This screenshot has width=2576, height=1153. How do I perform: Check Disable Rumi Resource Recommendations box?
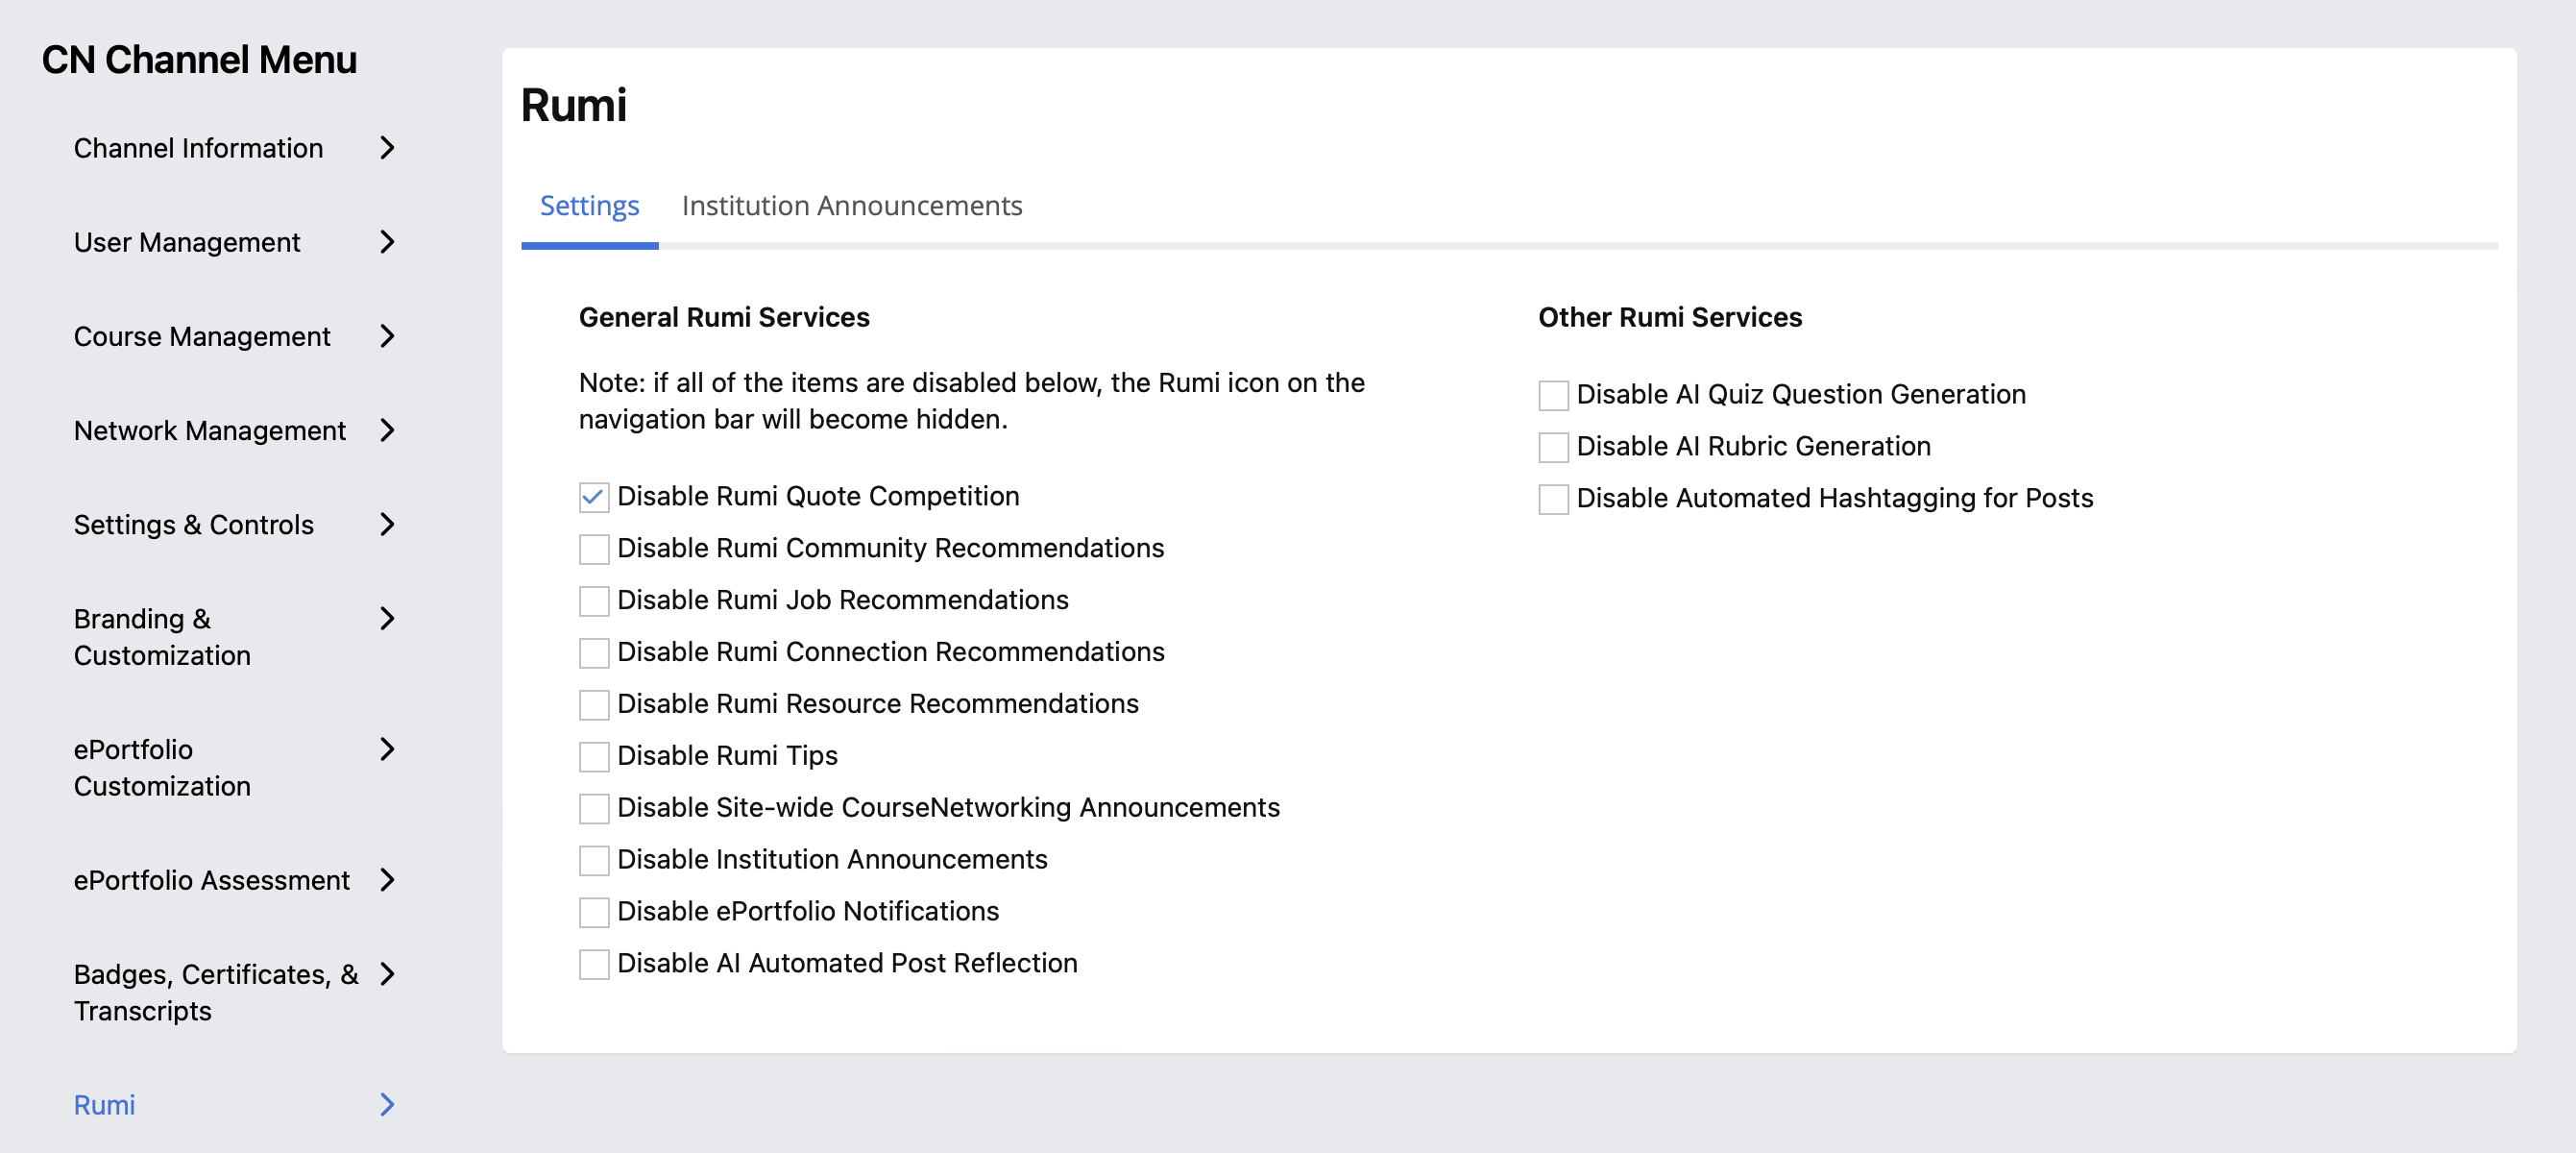tap(594, 705)
